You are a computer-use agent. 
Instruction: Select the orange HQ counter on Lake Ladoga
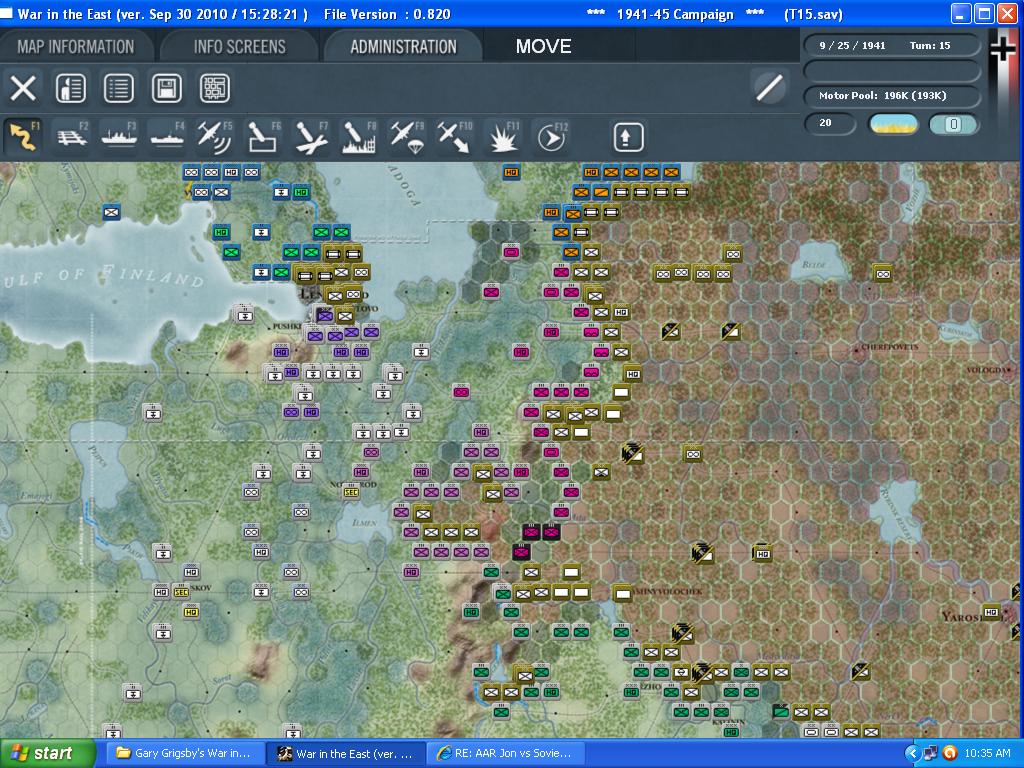tap(511, 172)
